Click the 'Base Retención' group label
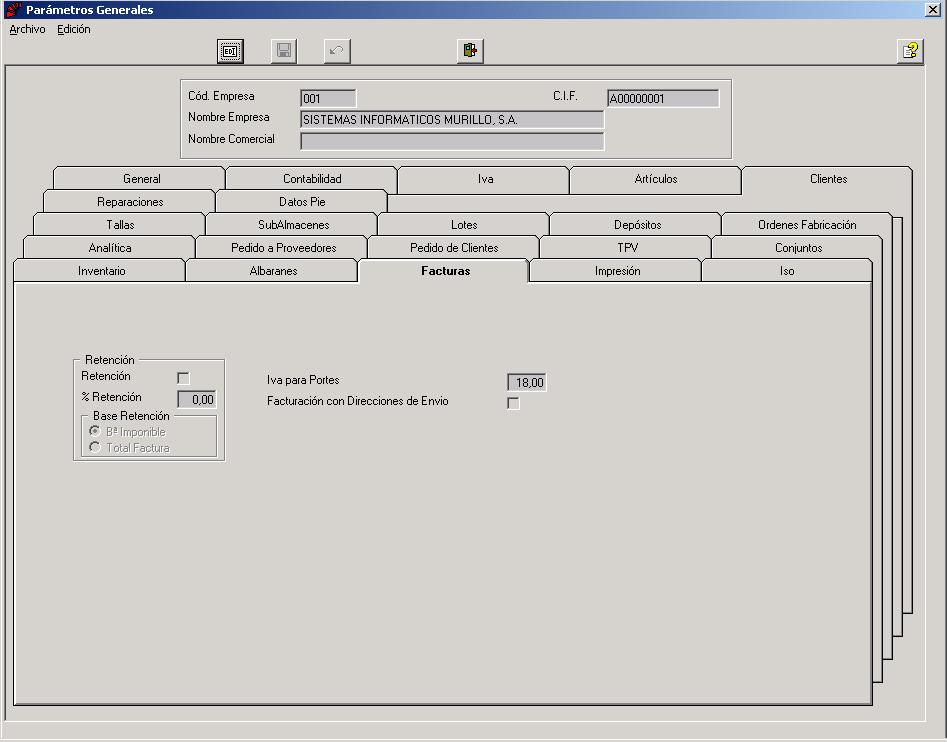947x742 pixels. [x=131, y=416]
